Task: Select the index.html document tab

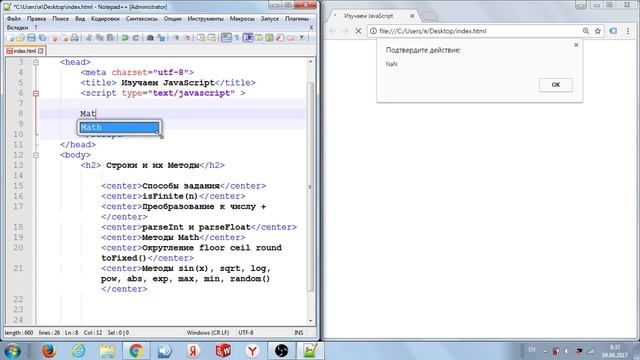Action: pyautogui.click(x=24, y=51)
